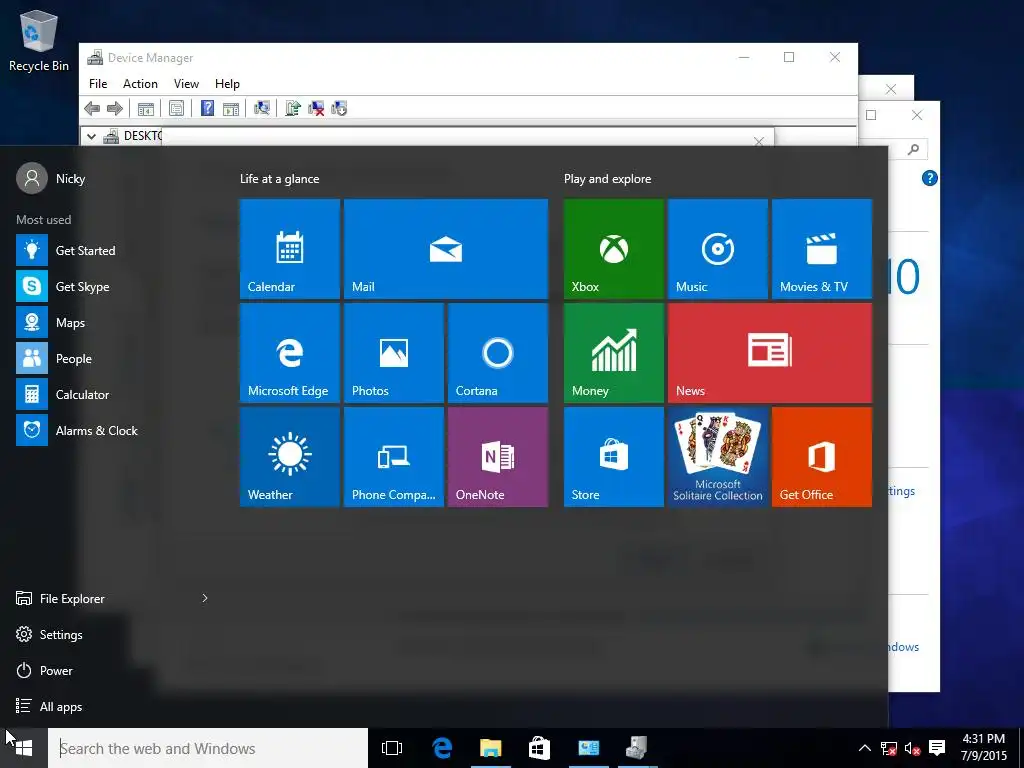Image resolution: width=1024 pixels, height=768 pixels.
Task: Open Device Manager View menu
Action: pyautogui.click(x=186, y=84)
